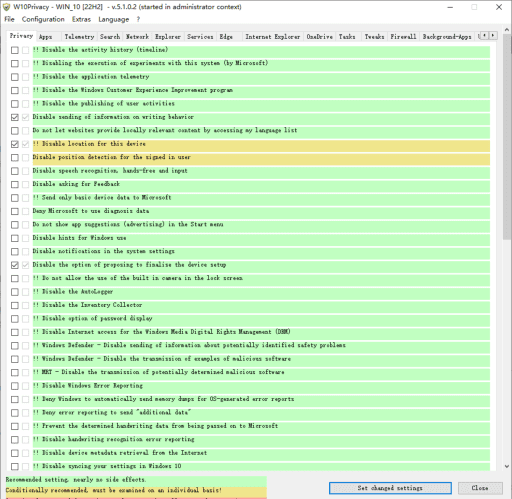Check Disable speech recognition, hands-free and input
This screenshot has width=512, height=499.
(14, 171)
